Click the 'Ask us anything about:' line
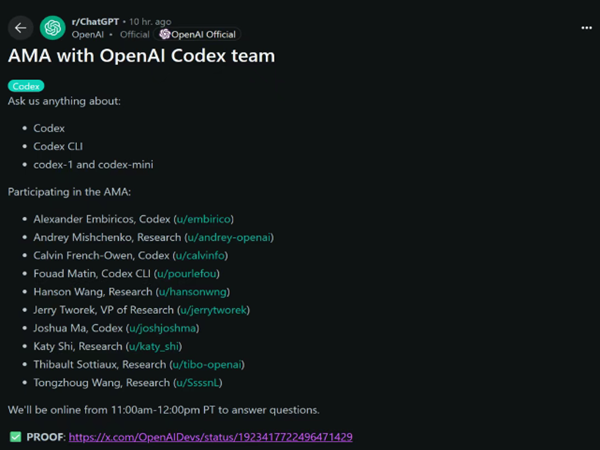The height and width of the screenshot is (450, 600). (64, 101)
